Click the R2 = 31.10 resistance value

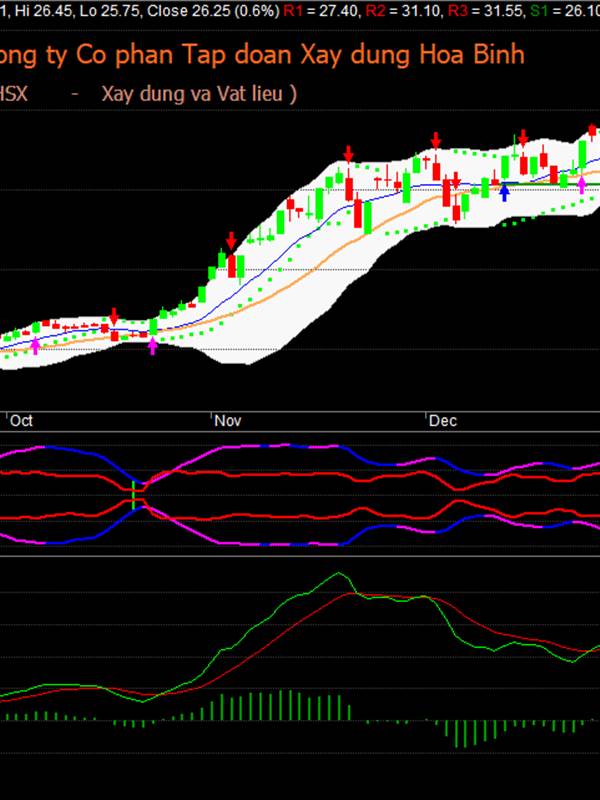pos(405,10)
